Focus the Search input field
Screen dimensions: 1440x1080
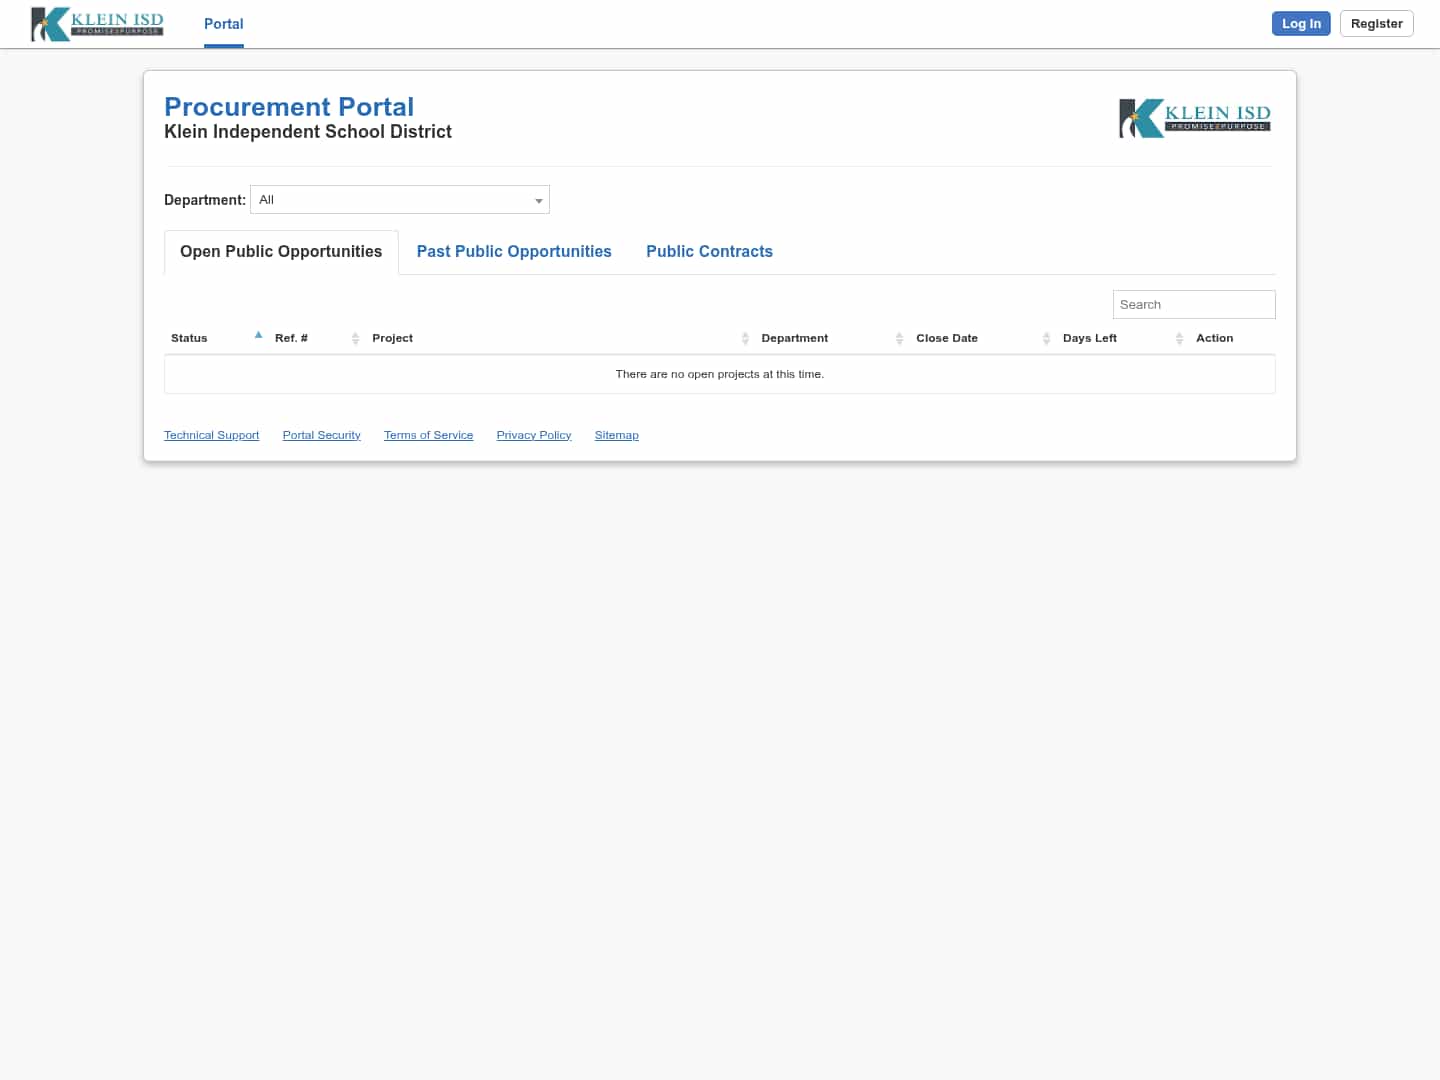click(x=1194, y=305)
